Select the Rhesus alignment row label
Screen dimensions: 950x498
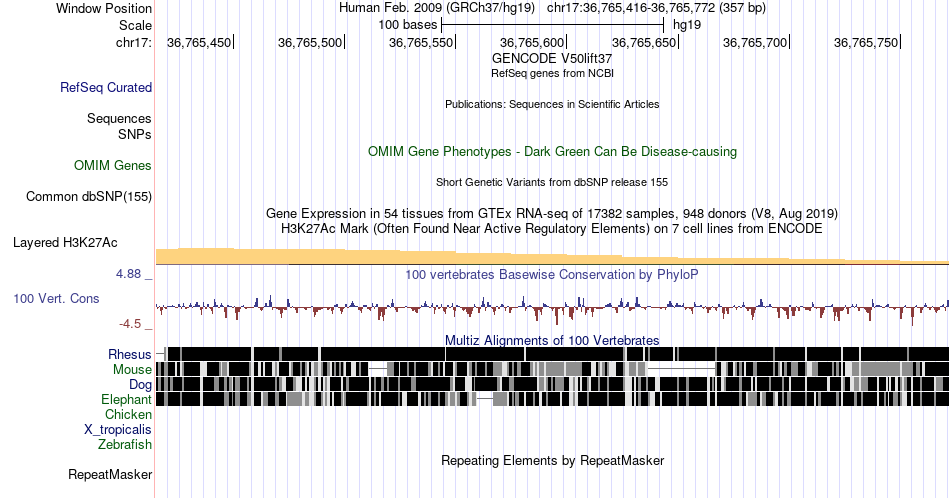pyautogui.click(x=130, y=354)
